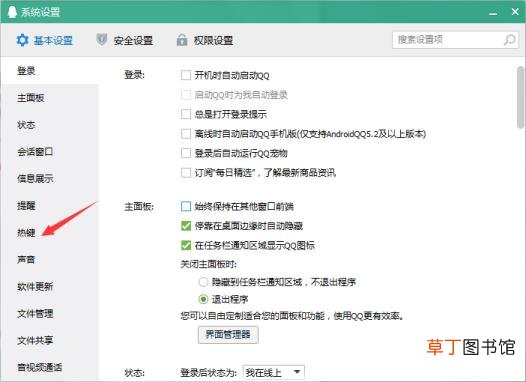This screenshot has height=382, width=526.
Task: Switch to 基本设置 tab
Action: [x=44, y=40]
